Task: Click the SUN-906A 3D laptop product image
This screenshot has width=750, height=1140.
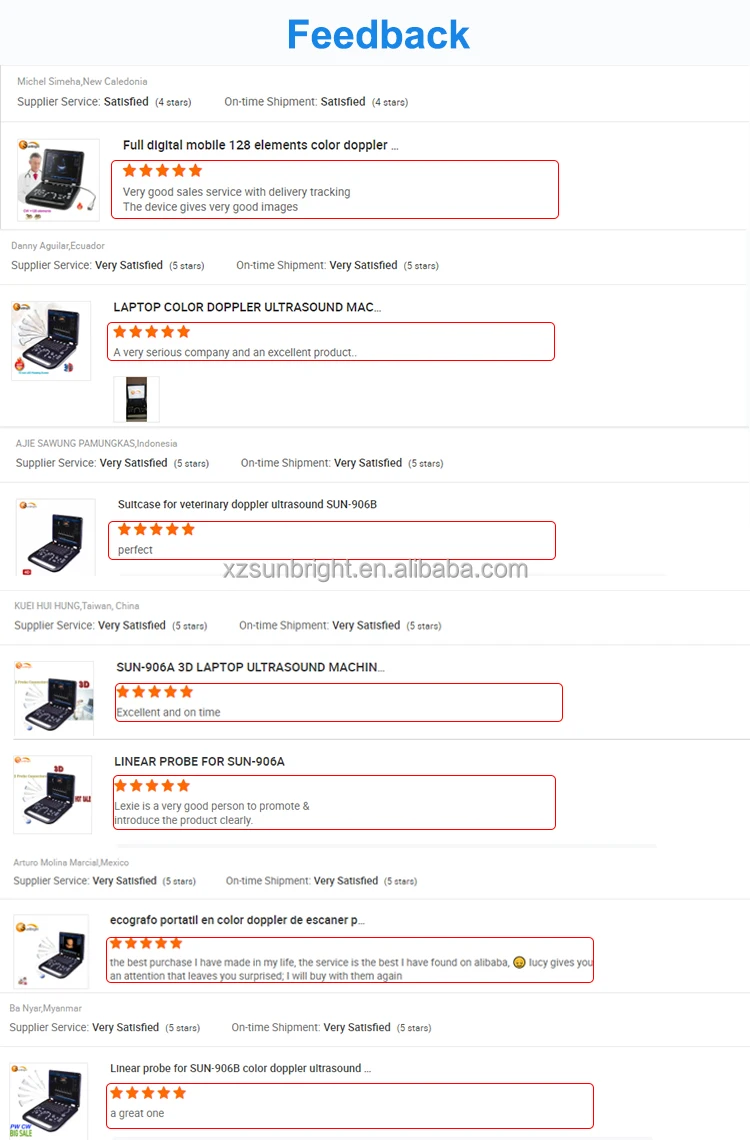Action: point(54,699)
